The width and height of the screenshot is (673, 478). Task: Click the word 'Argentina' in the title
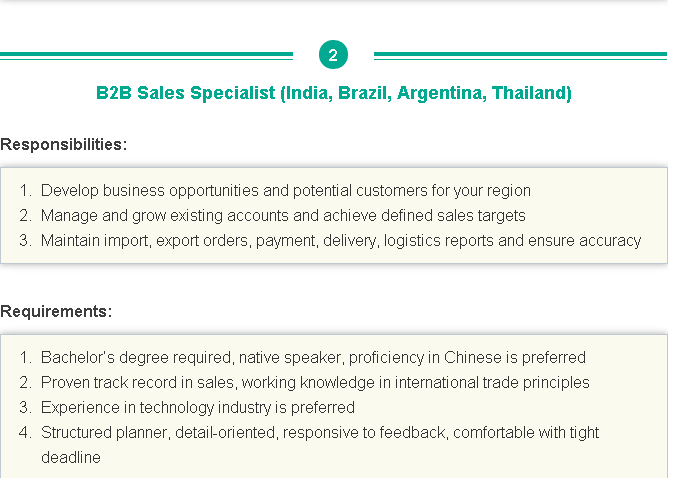442,93
